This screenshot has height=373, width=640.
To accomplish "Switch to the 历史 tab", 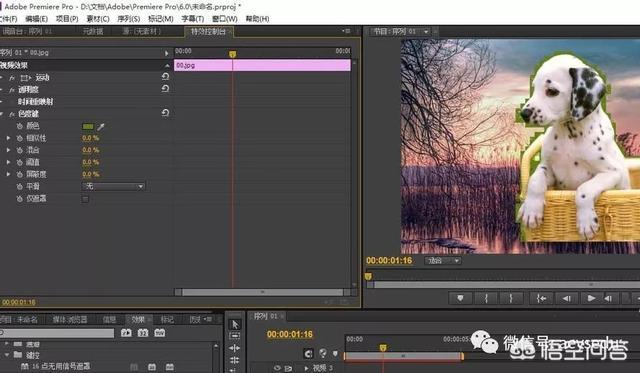I will [195, 319].
